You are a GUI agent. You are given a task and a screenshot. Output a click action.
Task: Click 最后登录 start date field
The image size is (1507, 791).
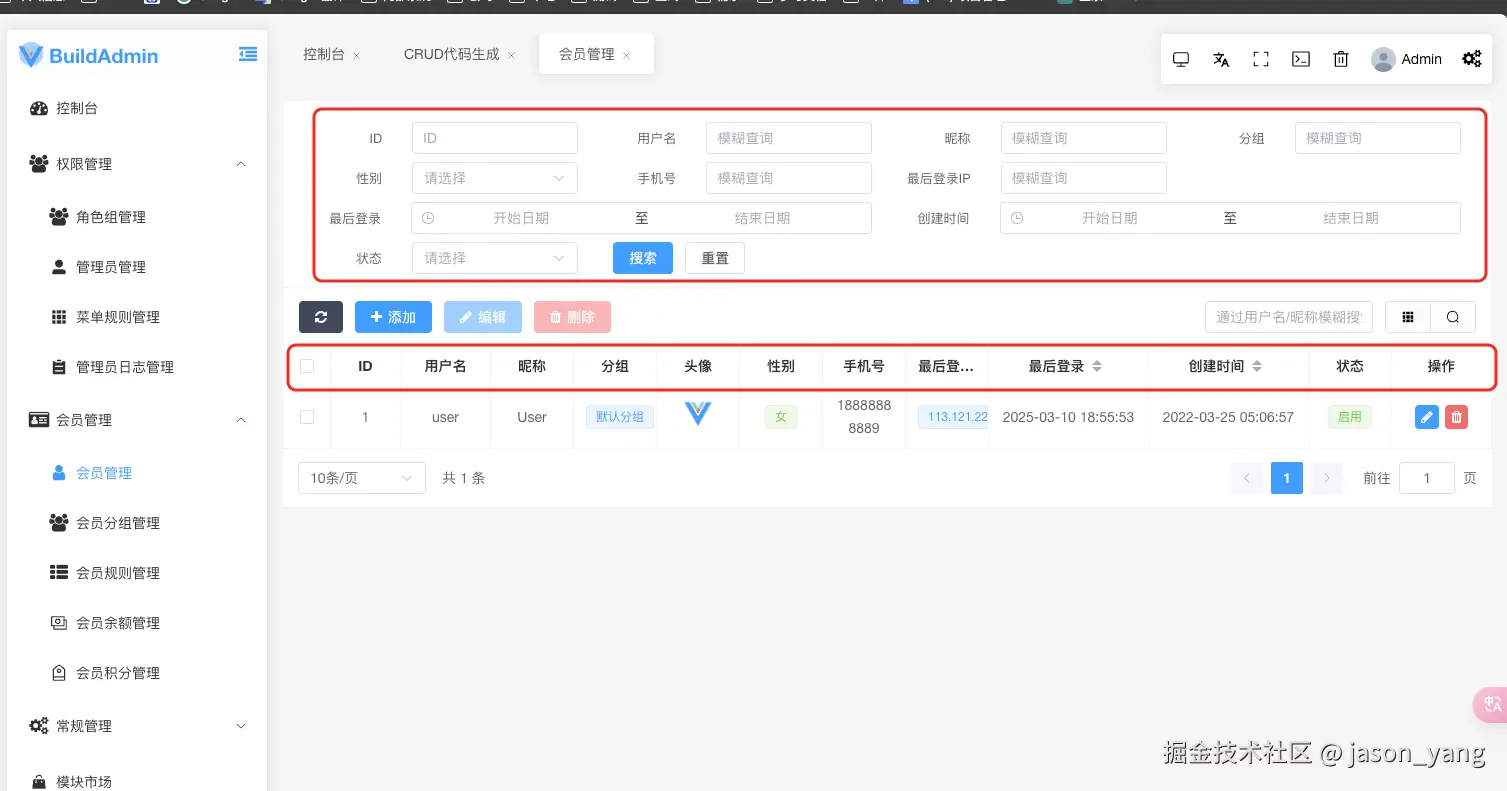click(521, 218)
